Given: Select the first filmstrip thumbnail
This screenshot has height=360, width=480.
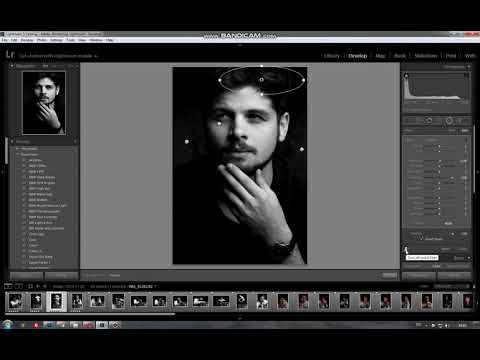Looking at the screenshot, I should (15, 301).
